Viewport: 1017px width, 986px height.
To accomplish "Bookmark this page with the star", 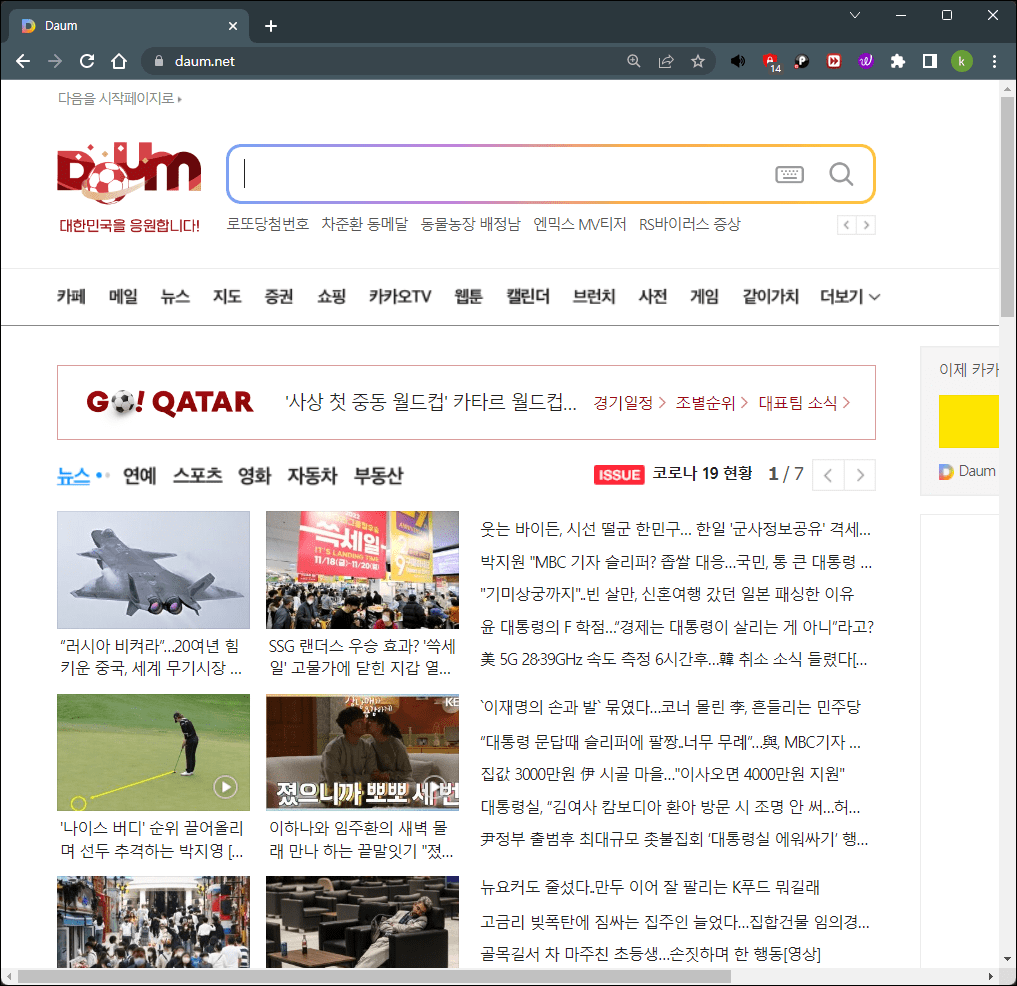I will (697, 61).
